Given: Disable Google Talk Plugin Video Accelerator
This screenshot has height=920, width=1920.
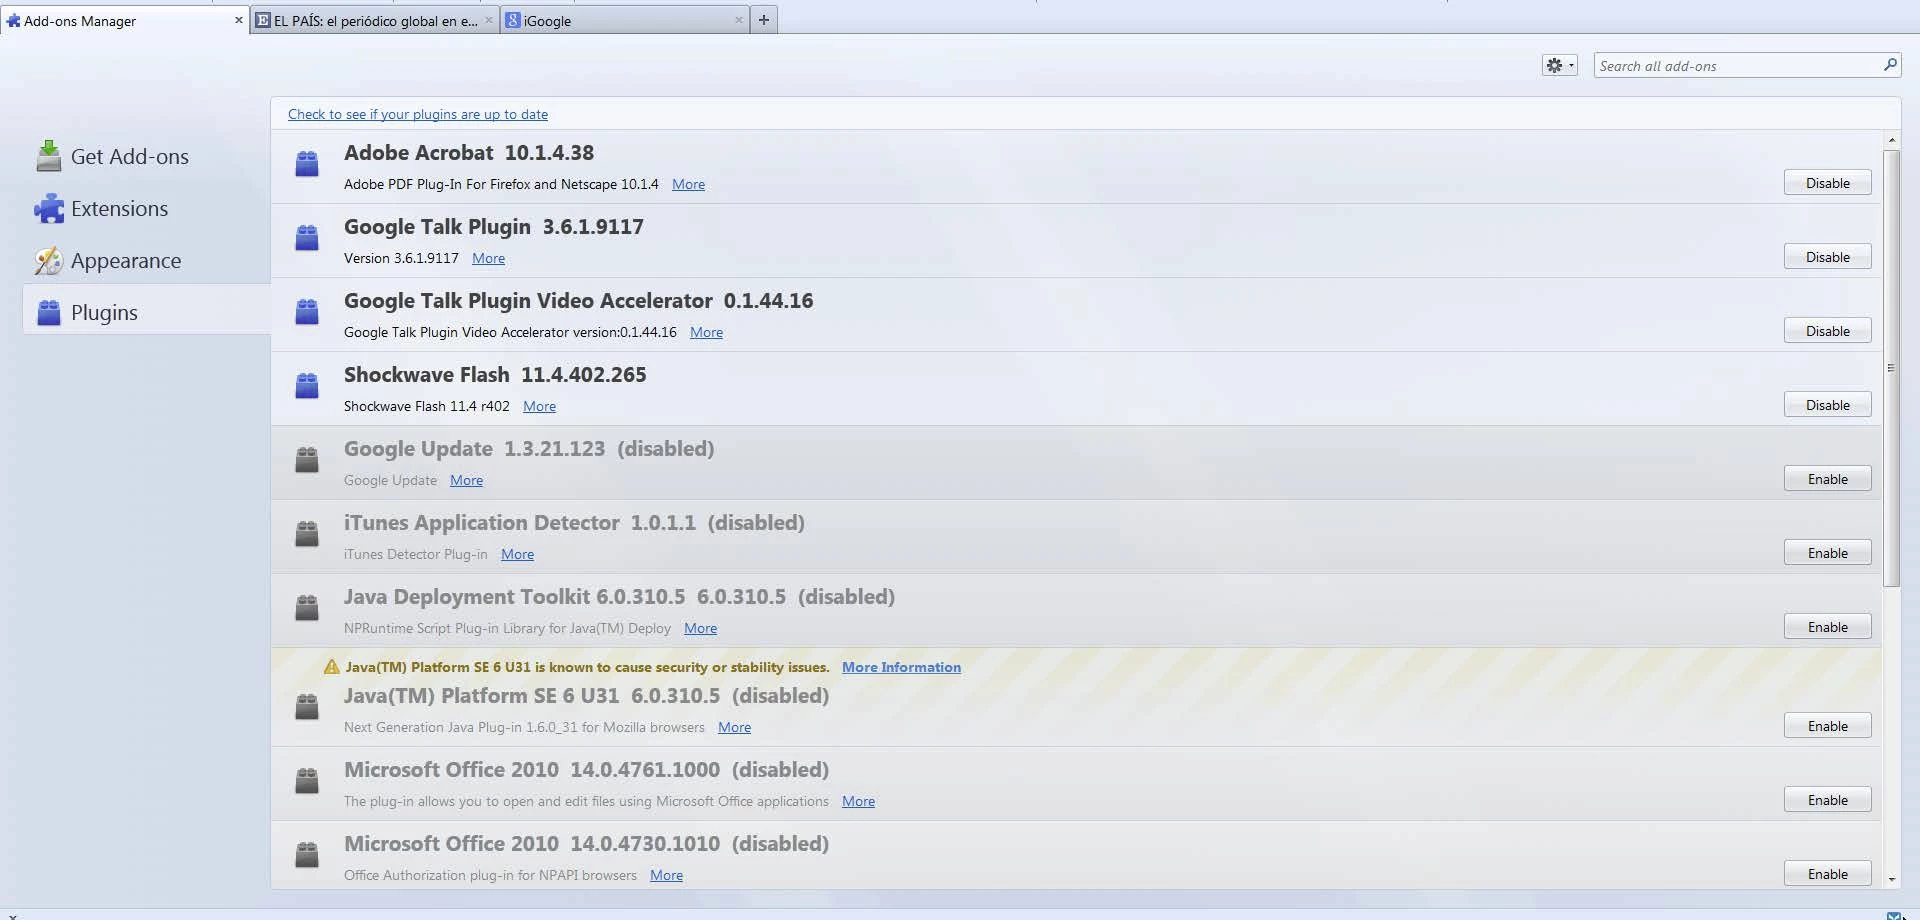Looking at the screenshot, I should [1827, 331].
